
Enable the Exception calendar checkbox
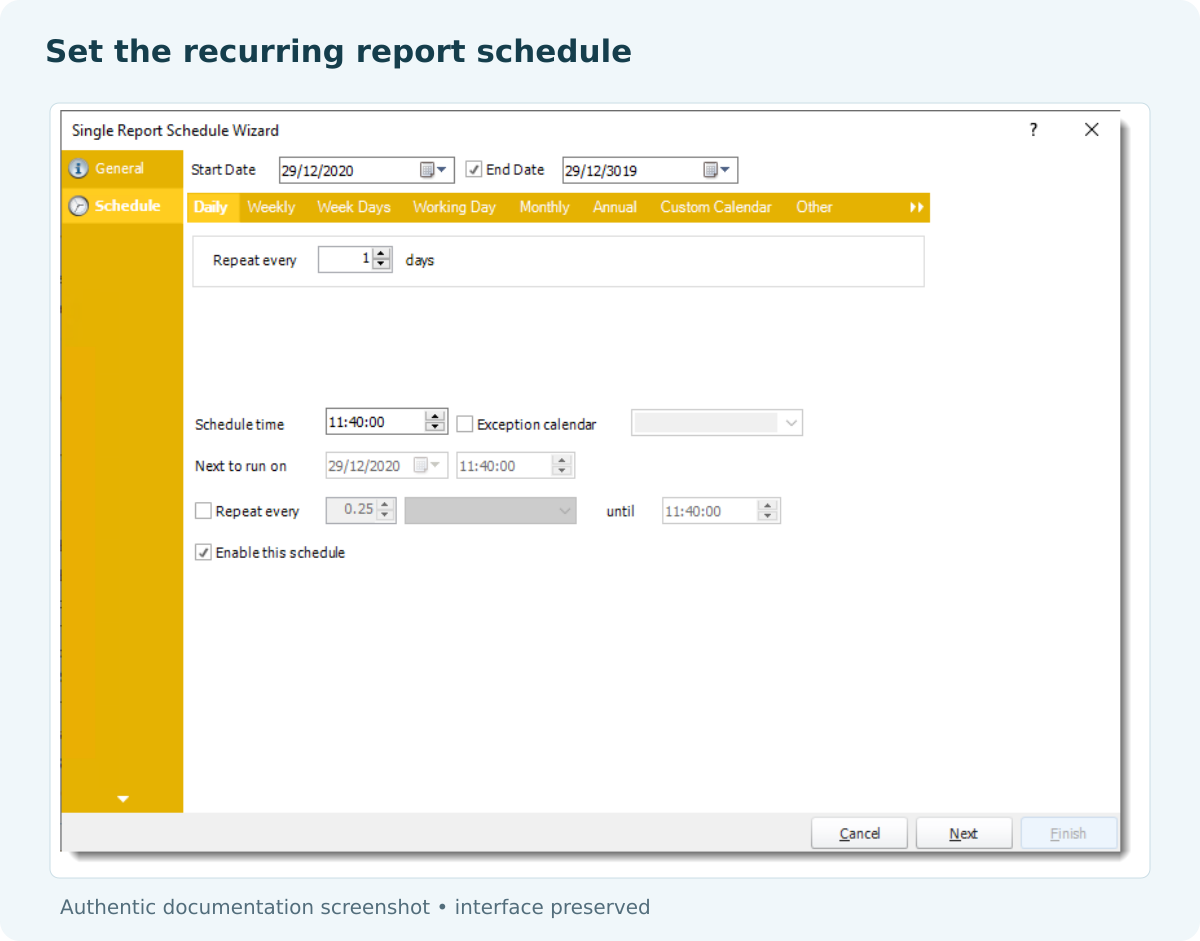[465, 424]
